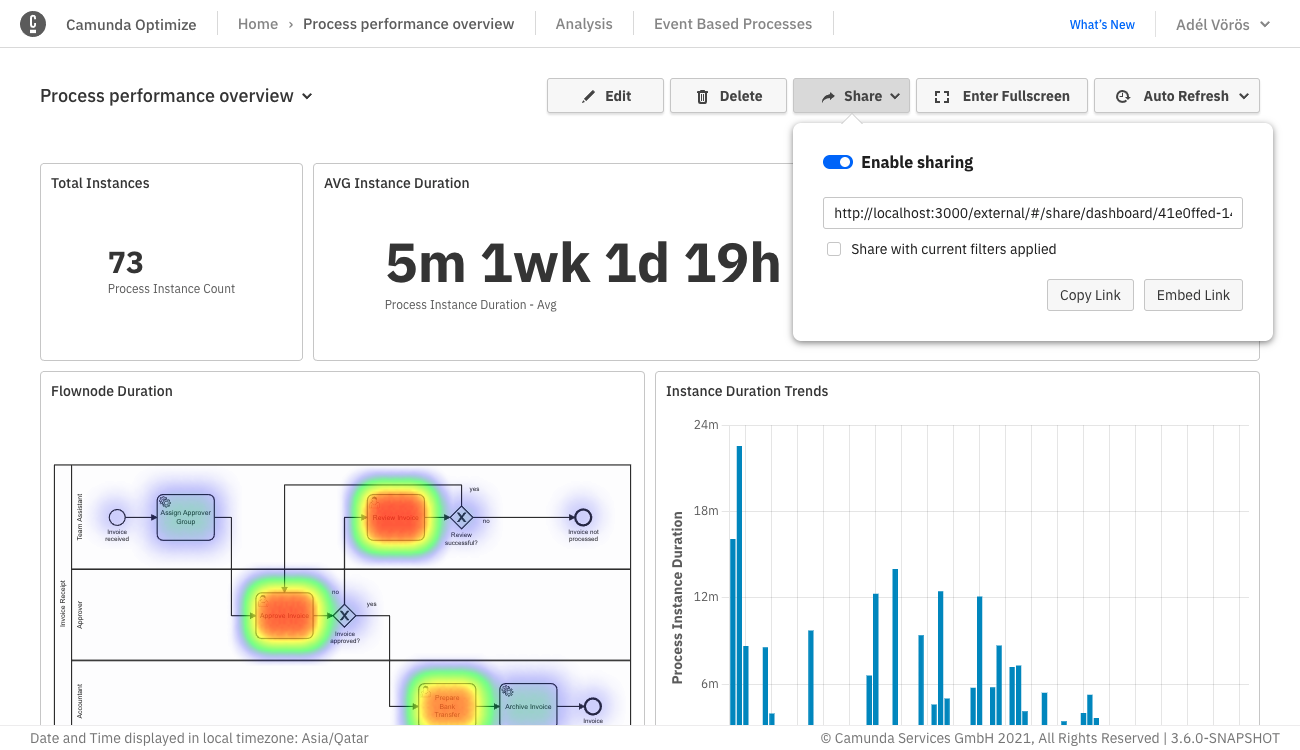Switch to the Analysis tab
The image size is (1300, 750).
(584, 24)
